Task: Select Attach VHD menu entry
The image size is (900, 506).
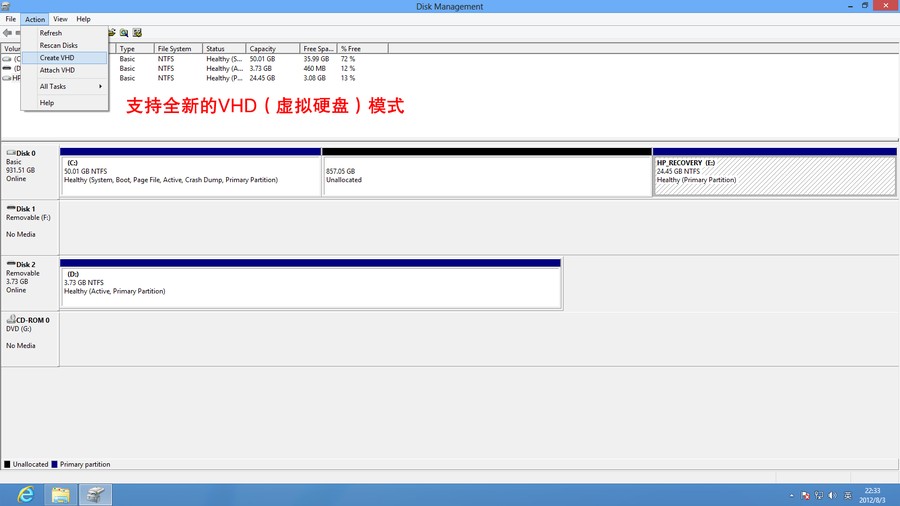Action: pyautogui.click(x=57, y=70)
